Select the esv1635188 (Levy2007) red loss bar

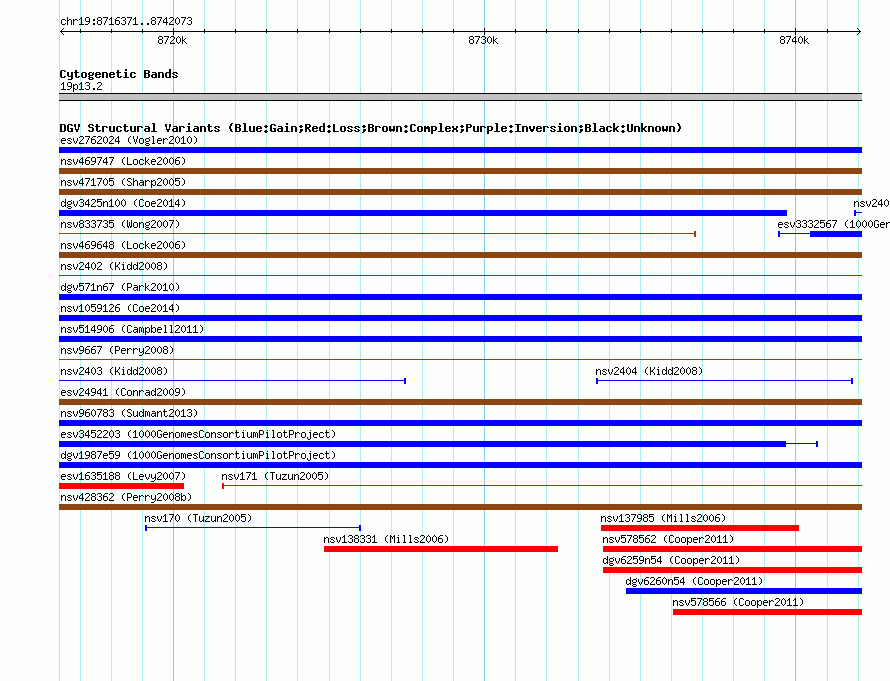tap(121, 486)
